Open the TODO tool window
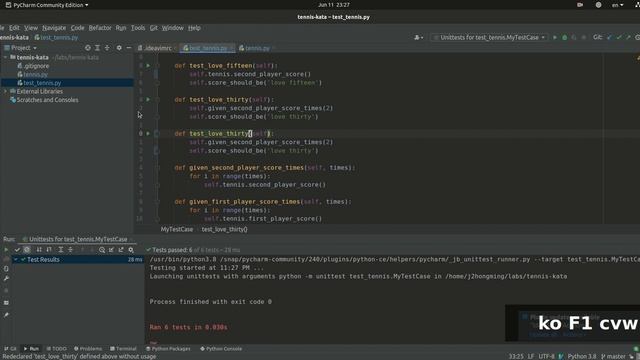The image size is (640, 360). click(x=56, y=349)
